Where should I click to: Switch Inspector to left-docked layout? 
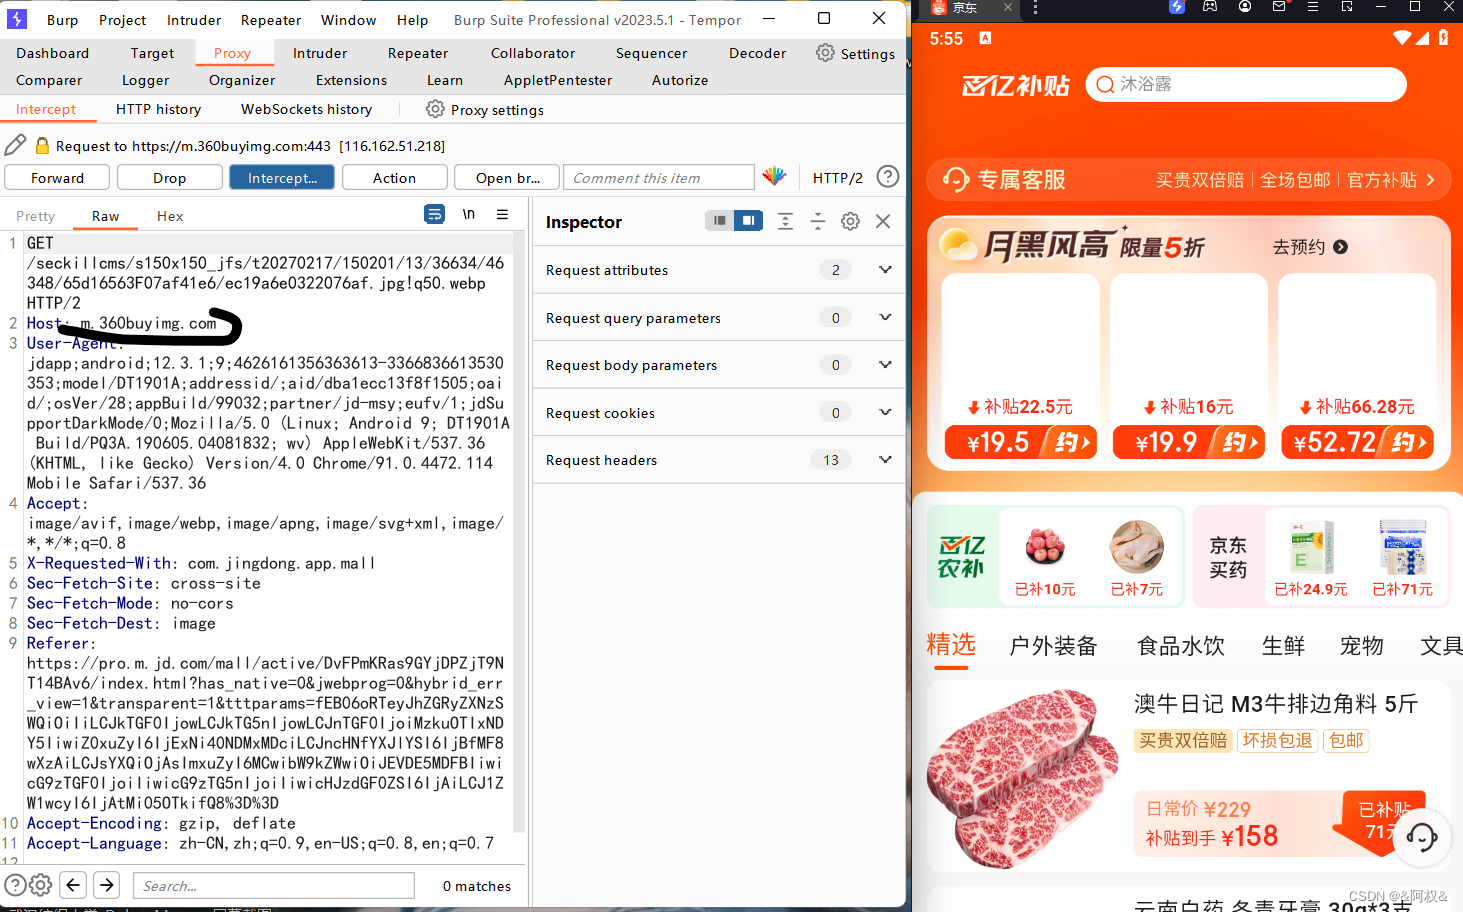pyautogui.click(x=719, y=221)
